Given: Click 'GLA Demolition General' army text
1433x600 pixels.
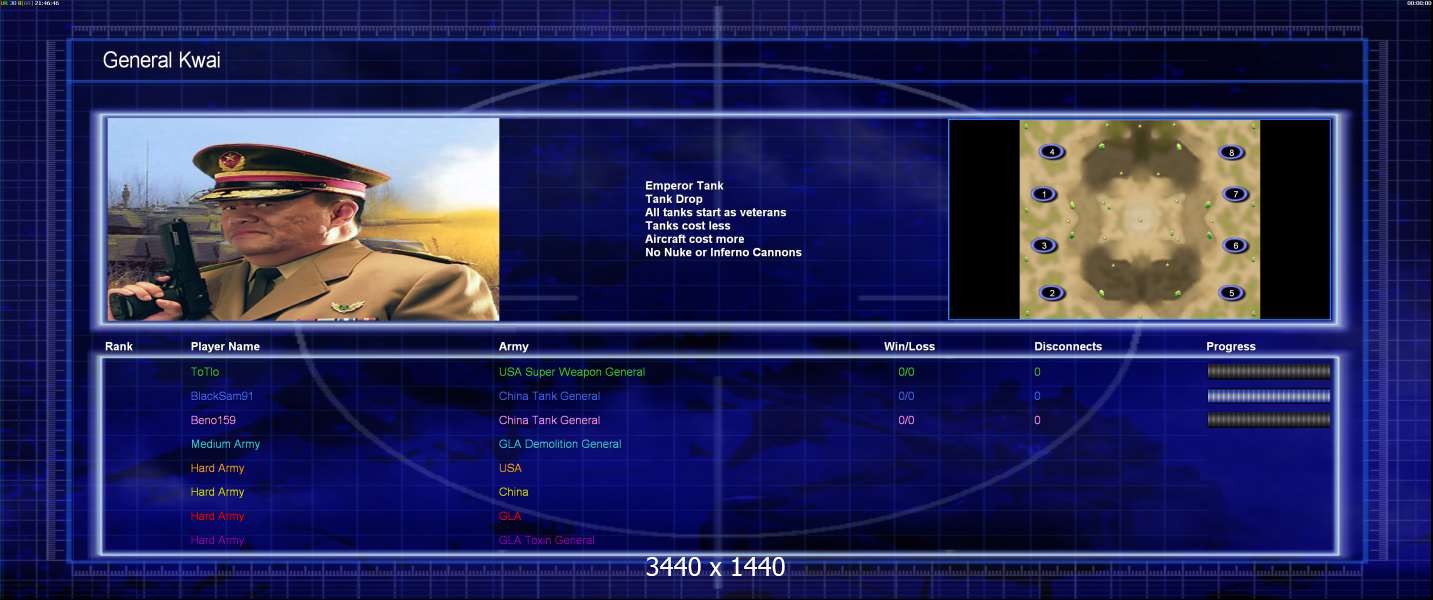Looking at the screenshot, I should [x=560, y=444].
